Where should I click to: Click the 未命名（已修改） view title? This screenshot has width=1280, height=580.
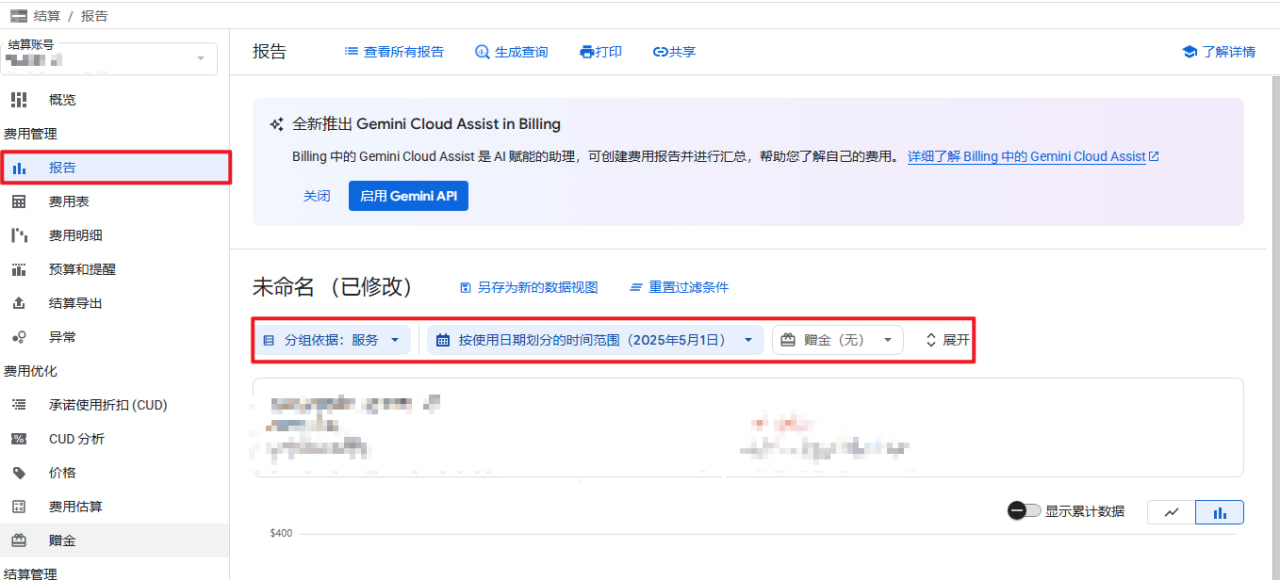click(x=333, y=287)
